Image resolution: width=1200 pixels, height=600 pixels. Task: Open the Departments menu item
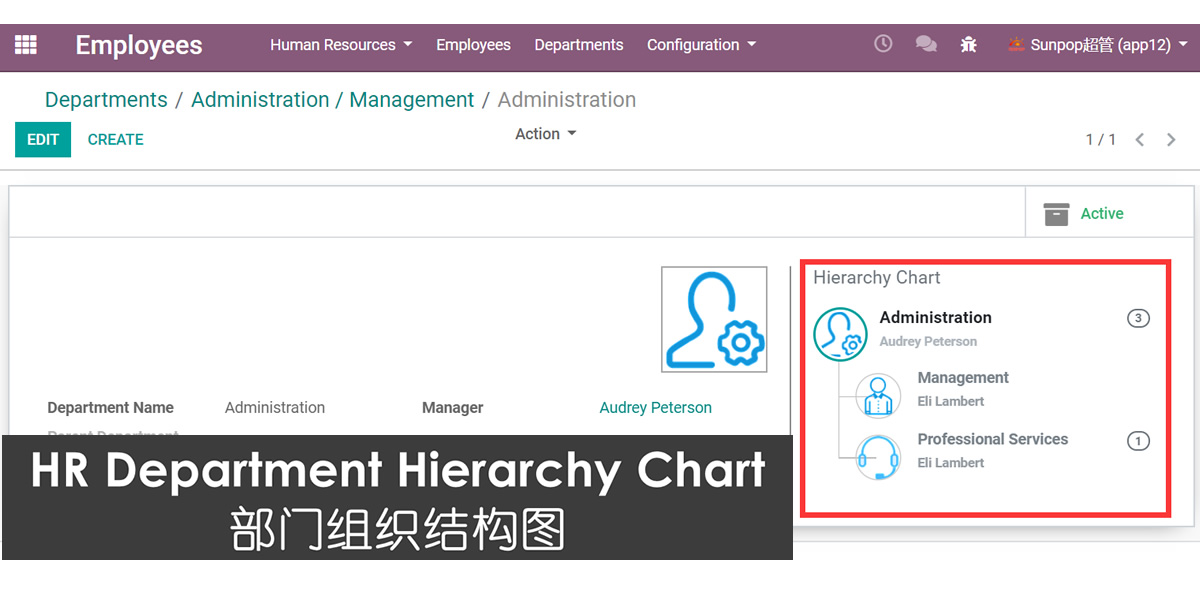[x=579, y=45]
